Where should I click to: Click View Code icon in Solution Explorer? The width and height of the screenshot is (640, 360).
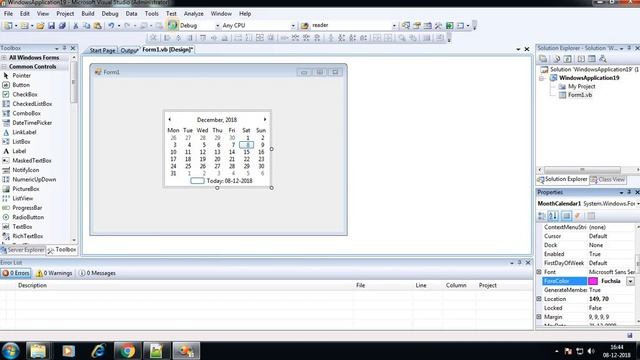(581, 59)
